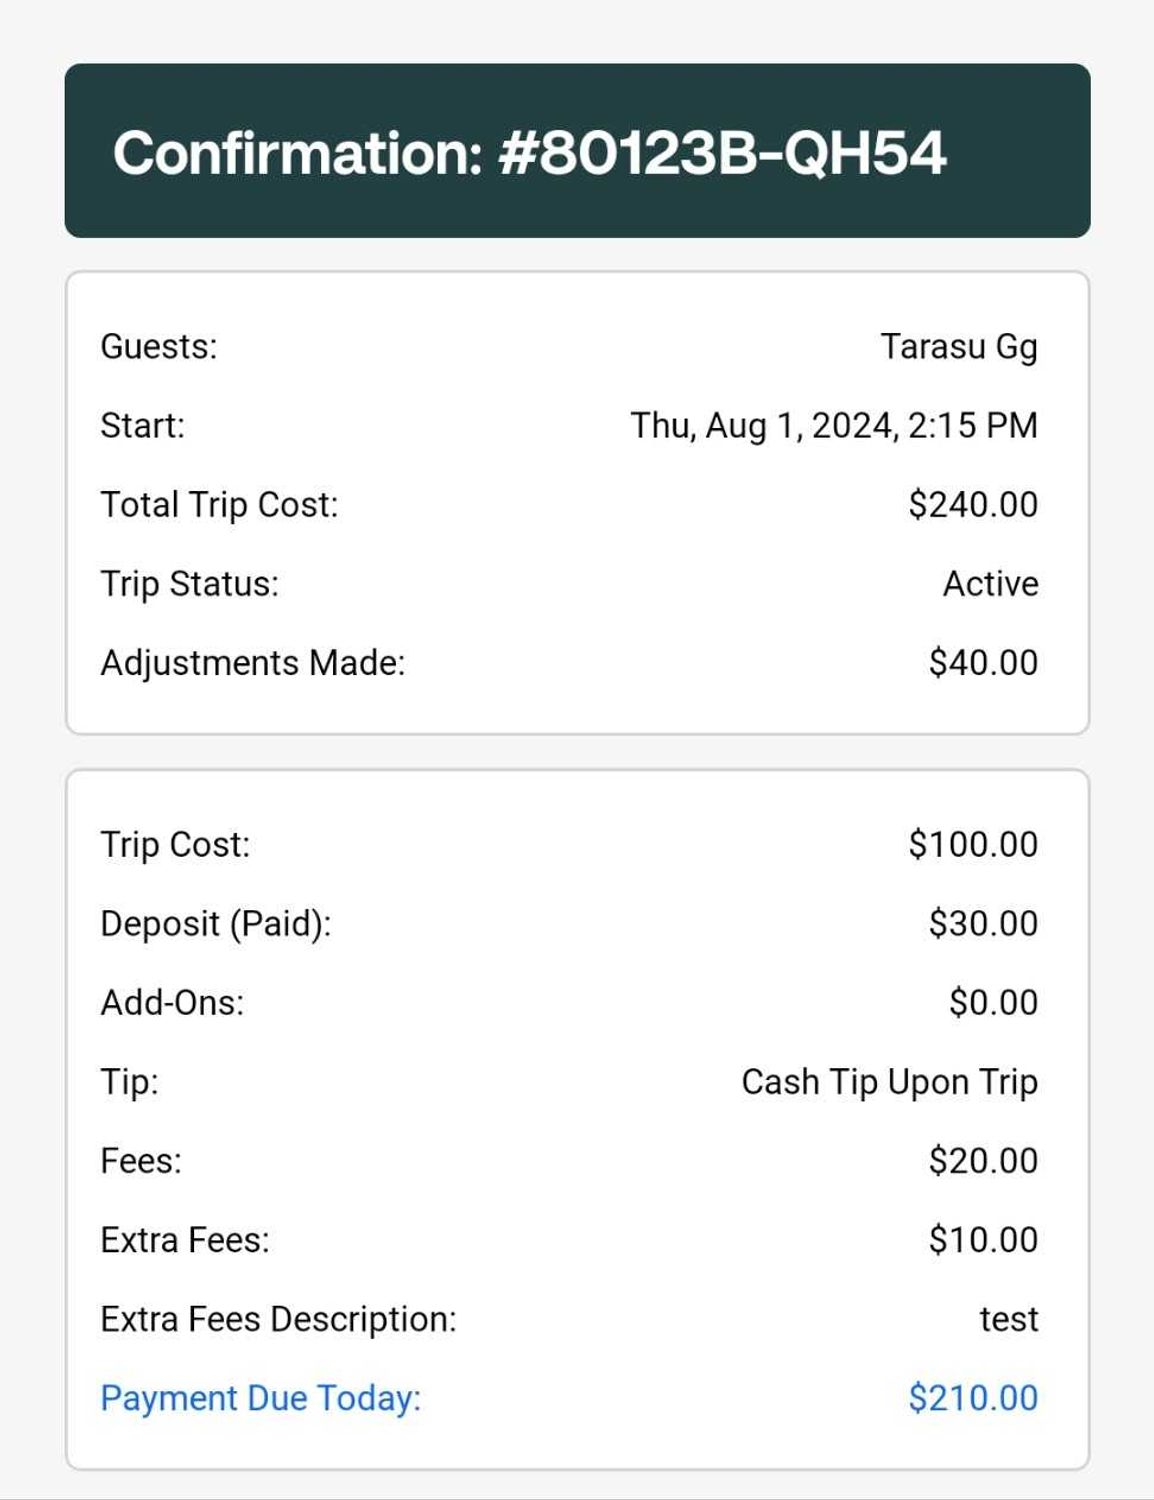Select the $100.00 trip cost amount
1154x1500 pixels.
pyautogui.click(x=972, y=845)
